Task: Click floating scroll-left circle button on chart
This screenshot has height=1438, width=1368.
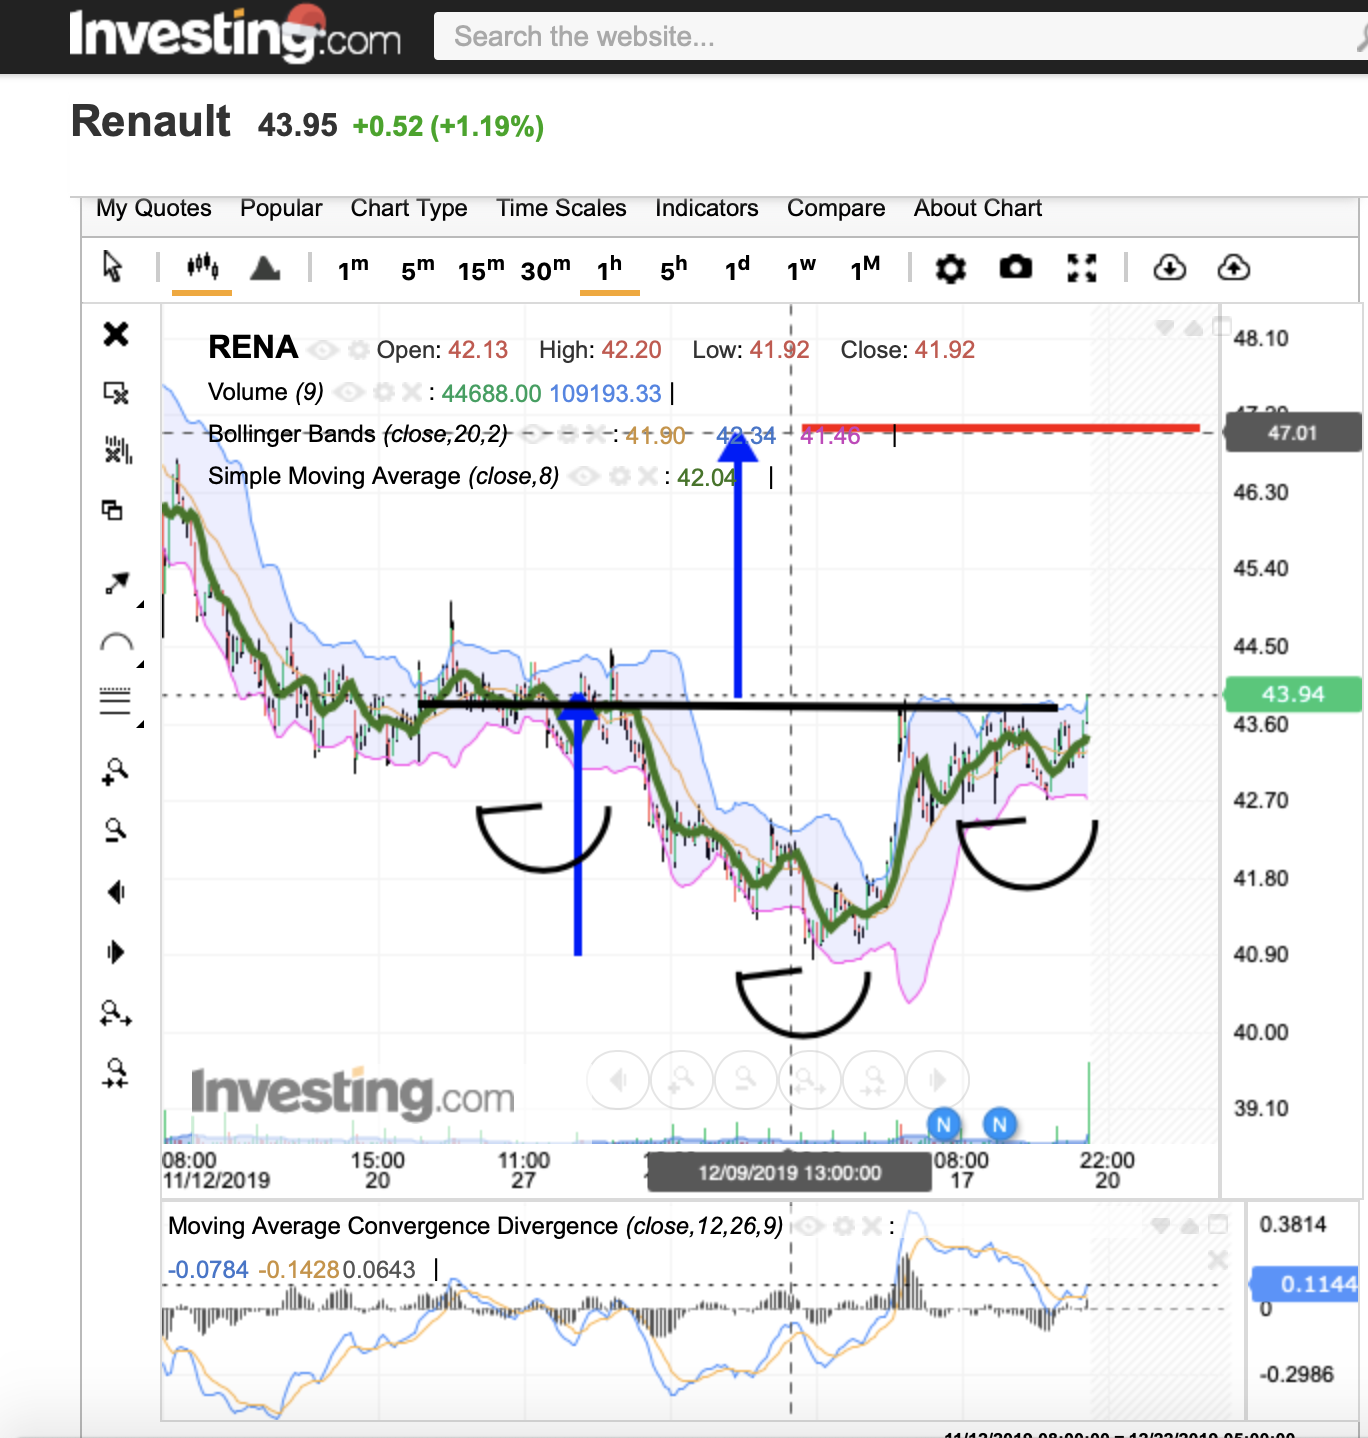Action: [x=618, y=1080]
